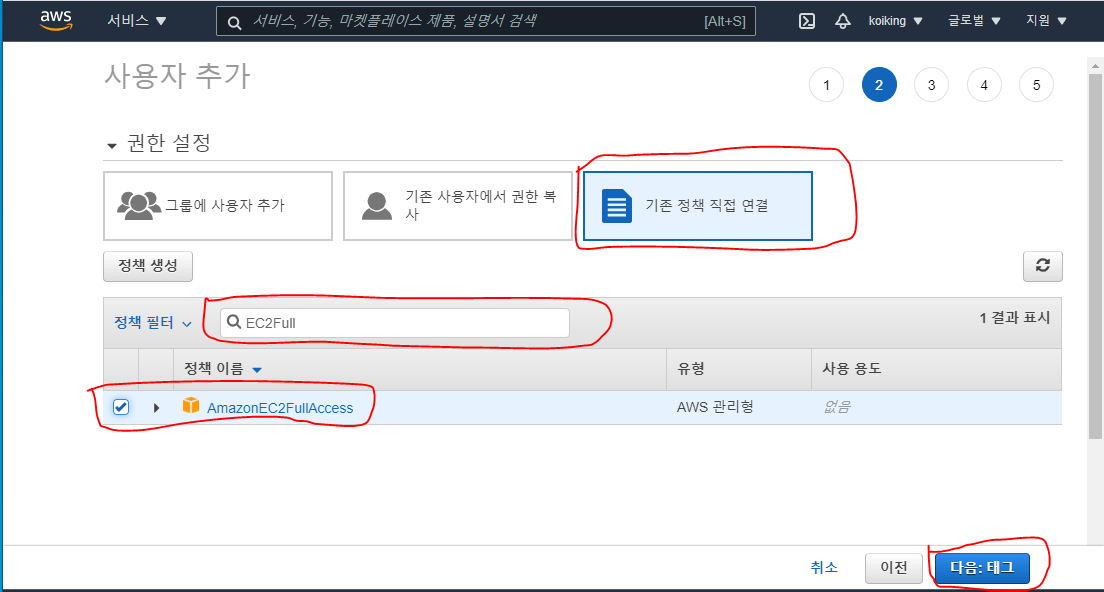
Task: Select 기존 정책 직접 연결 option
Action: [698, 206]
